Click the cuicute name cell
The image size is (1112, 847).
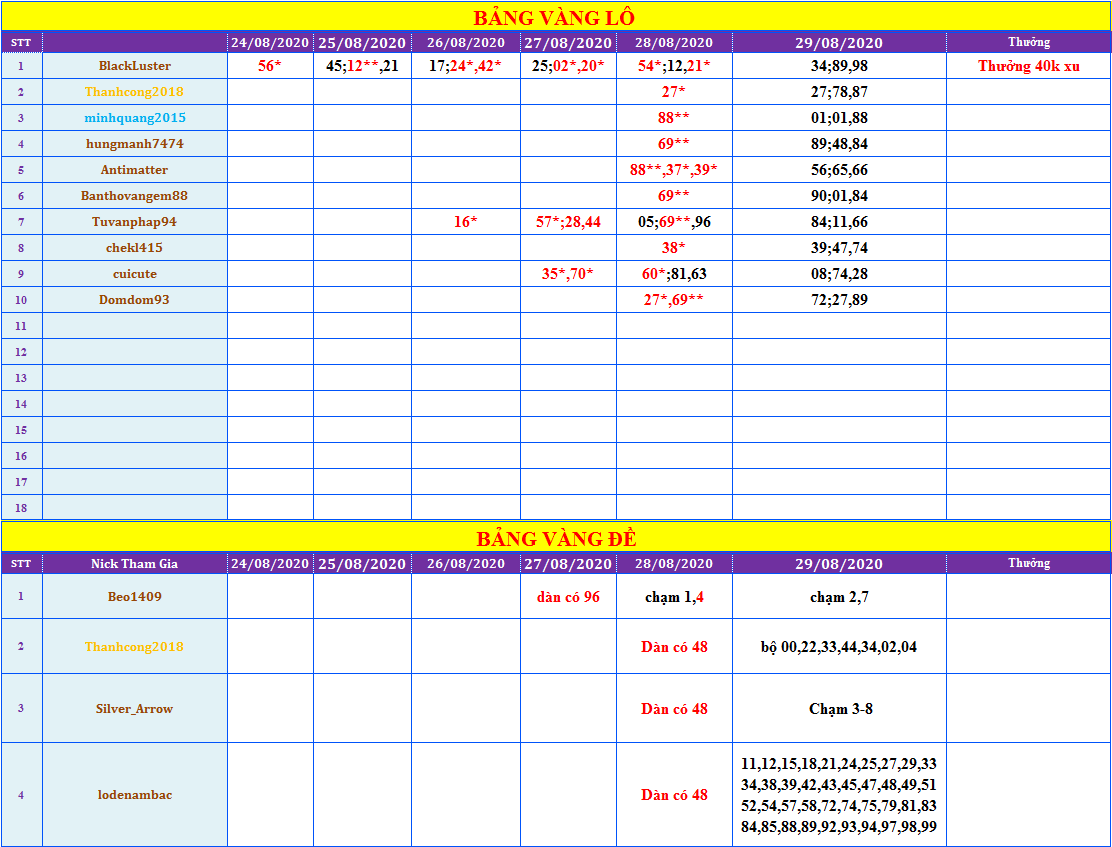(x=135, y=274)
